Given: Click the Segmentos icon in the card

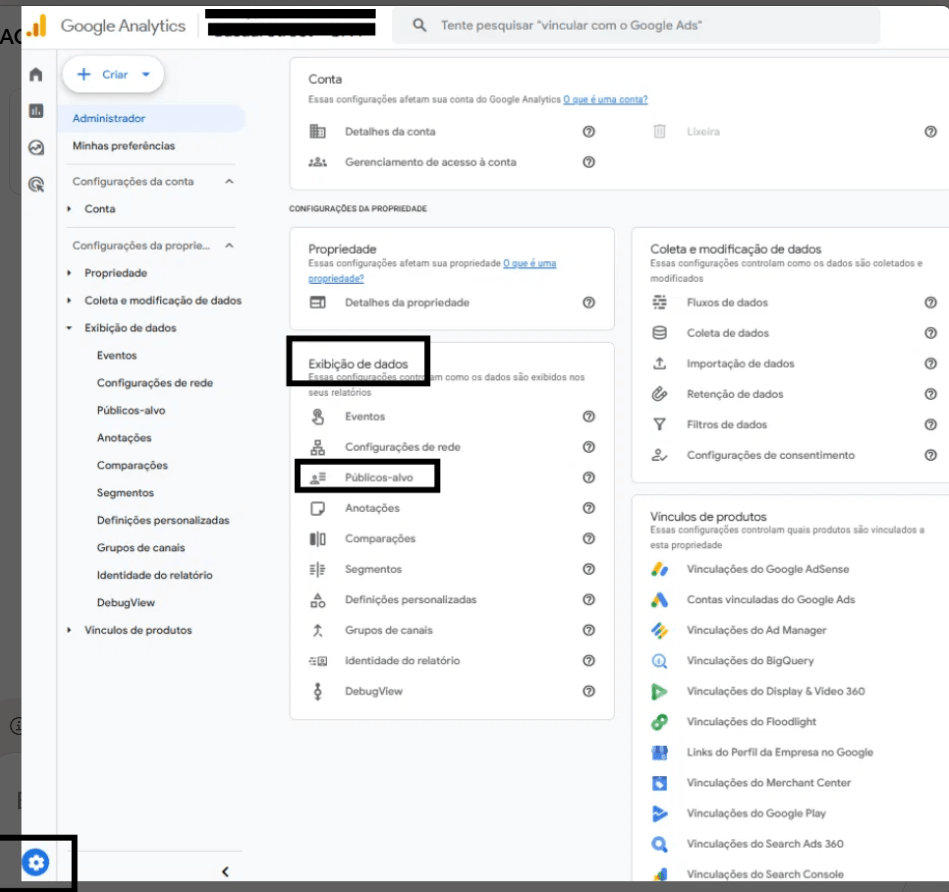Looking at the screenshot, I should pyautogui.click(x=317, y=569).
